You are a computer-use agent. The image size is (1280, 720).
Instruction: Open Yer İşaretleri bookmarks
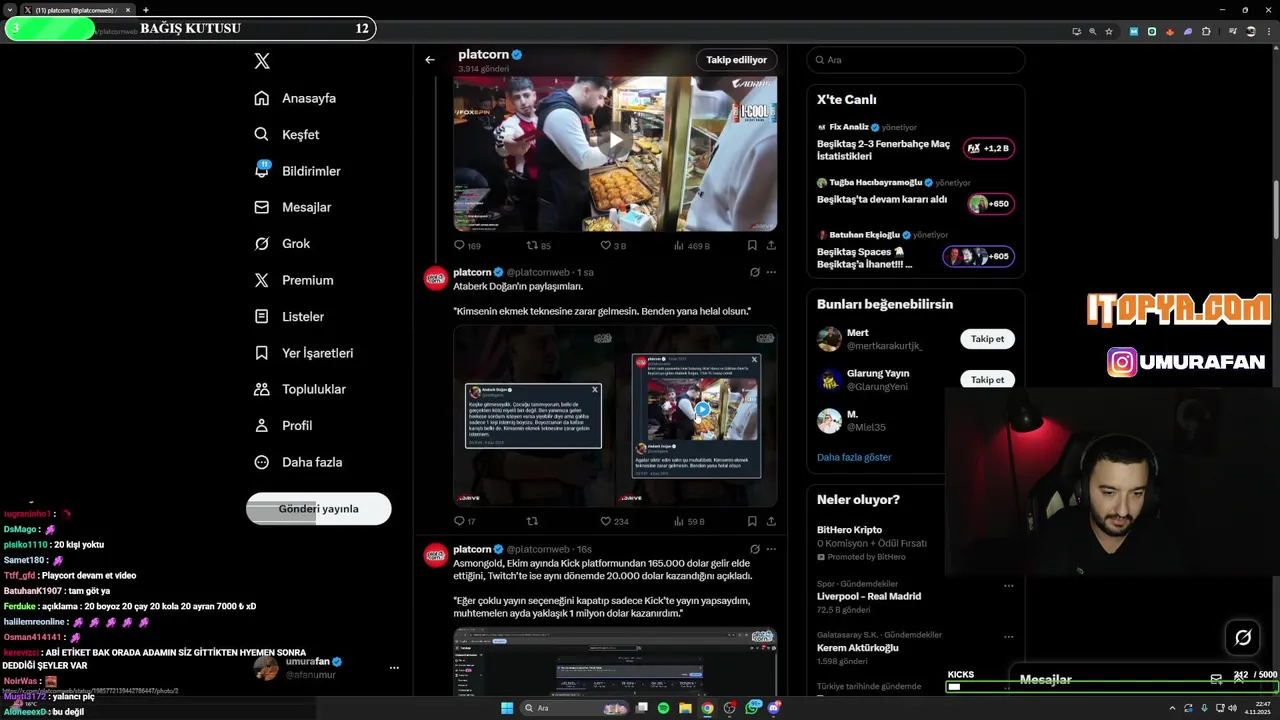(x=303, y=353)
